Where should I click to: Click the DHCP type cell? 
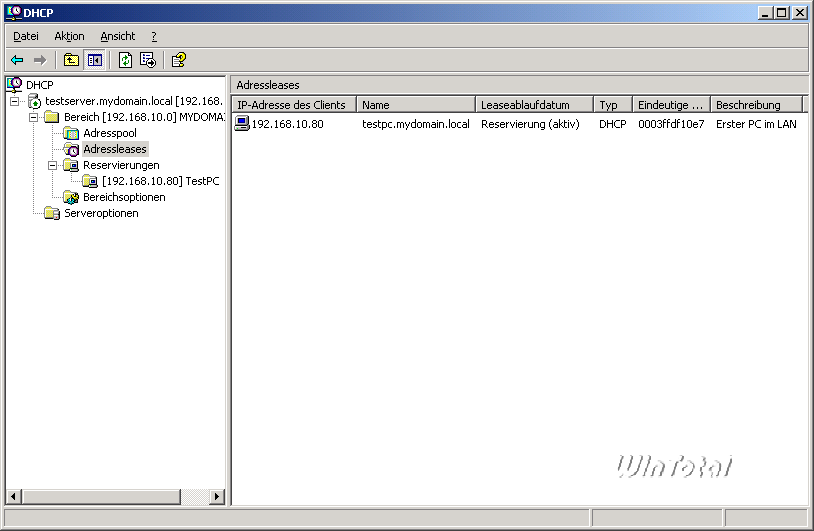(613, 124)
